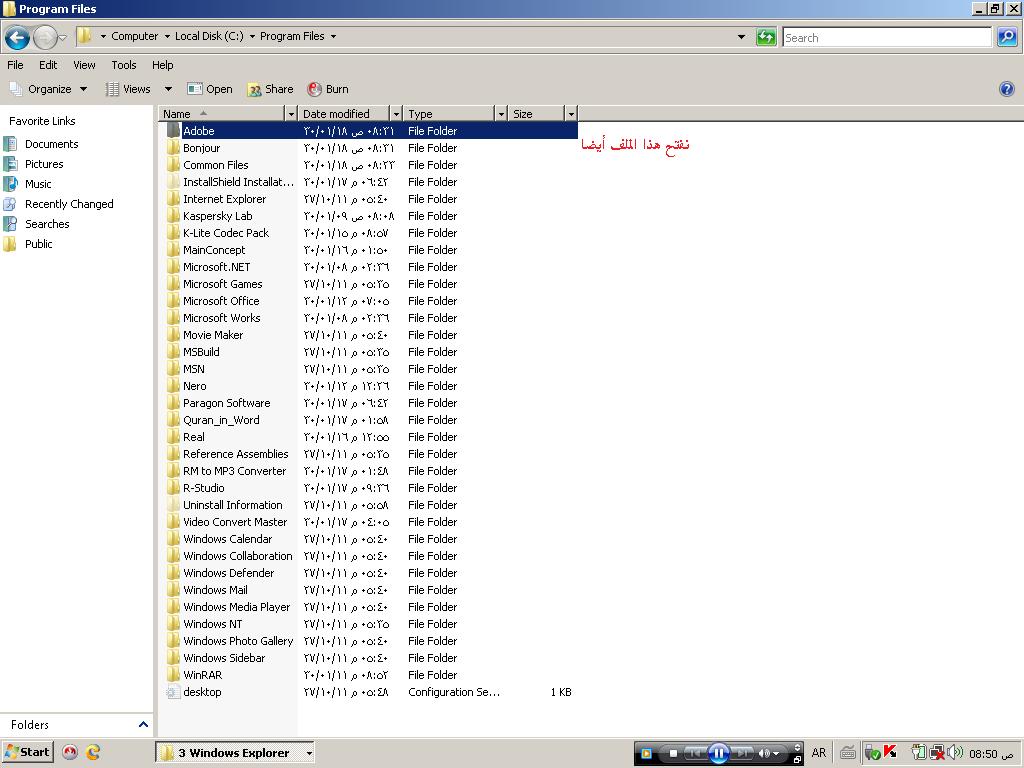
Task: Open the Recently Changed link
Action: 69,204
